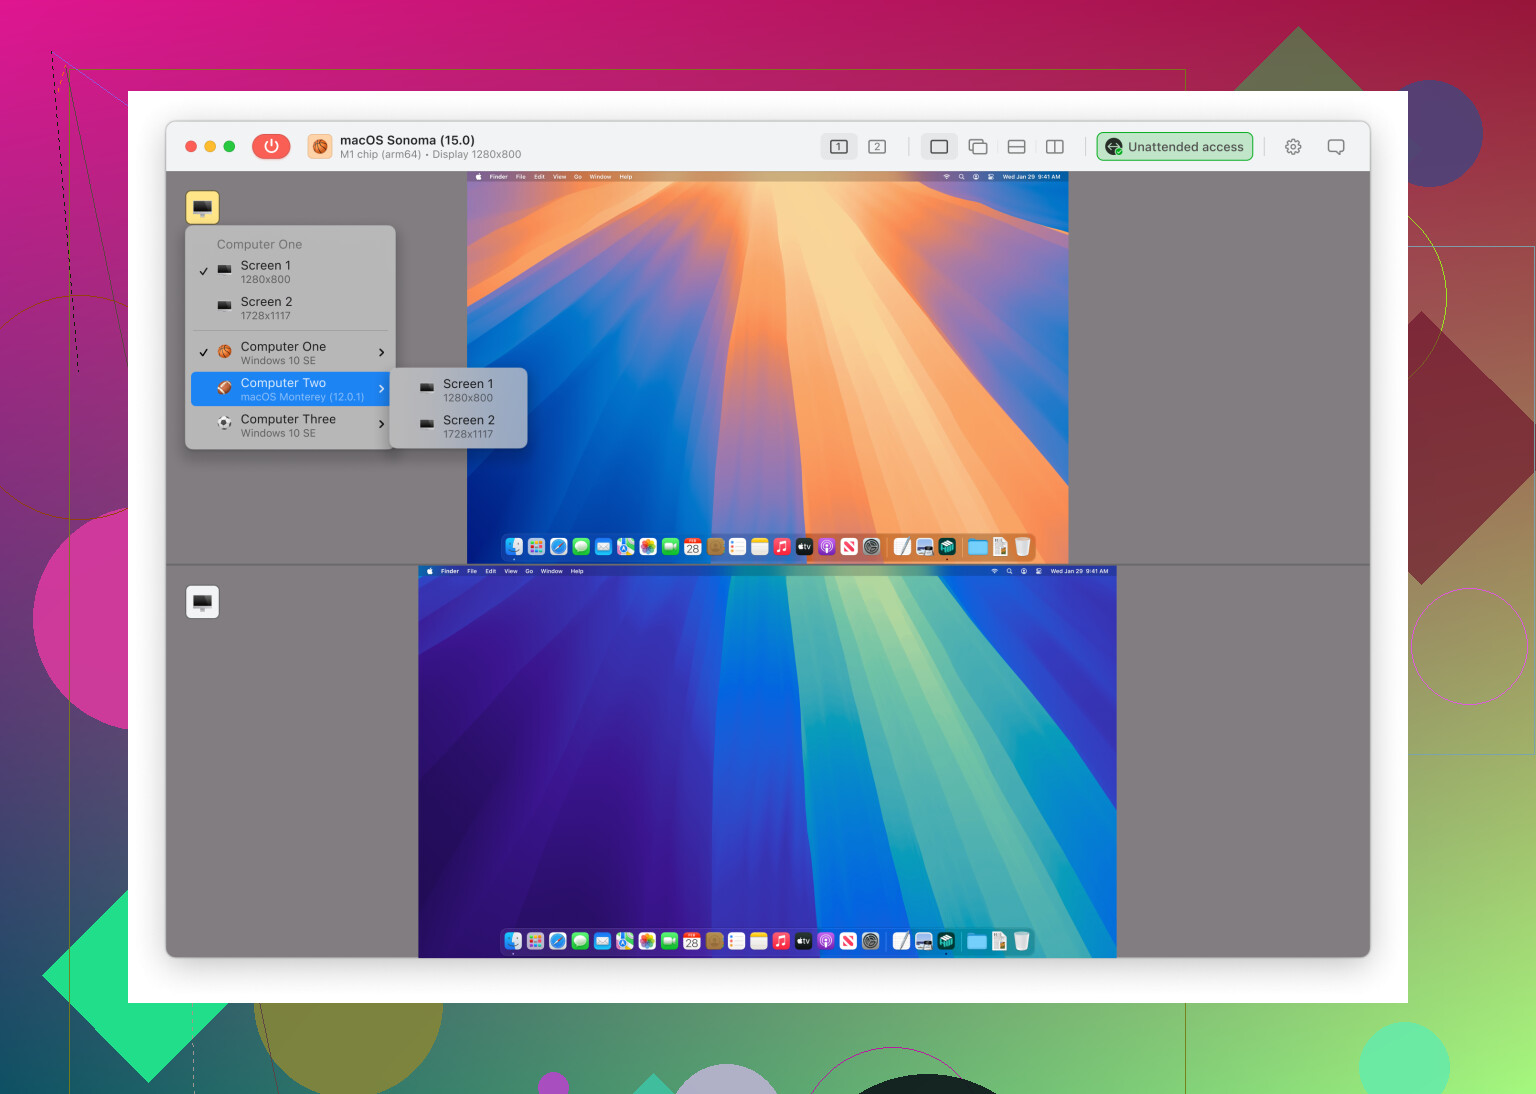Open Photos in the upper remote screen dock

(648, 546)
